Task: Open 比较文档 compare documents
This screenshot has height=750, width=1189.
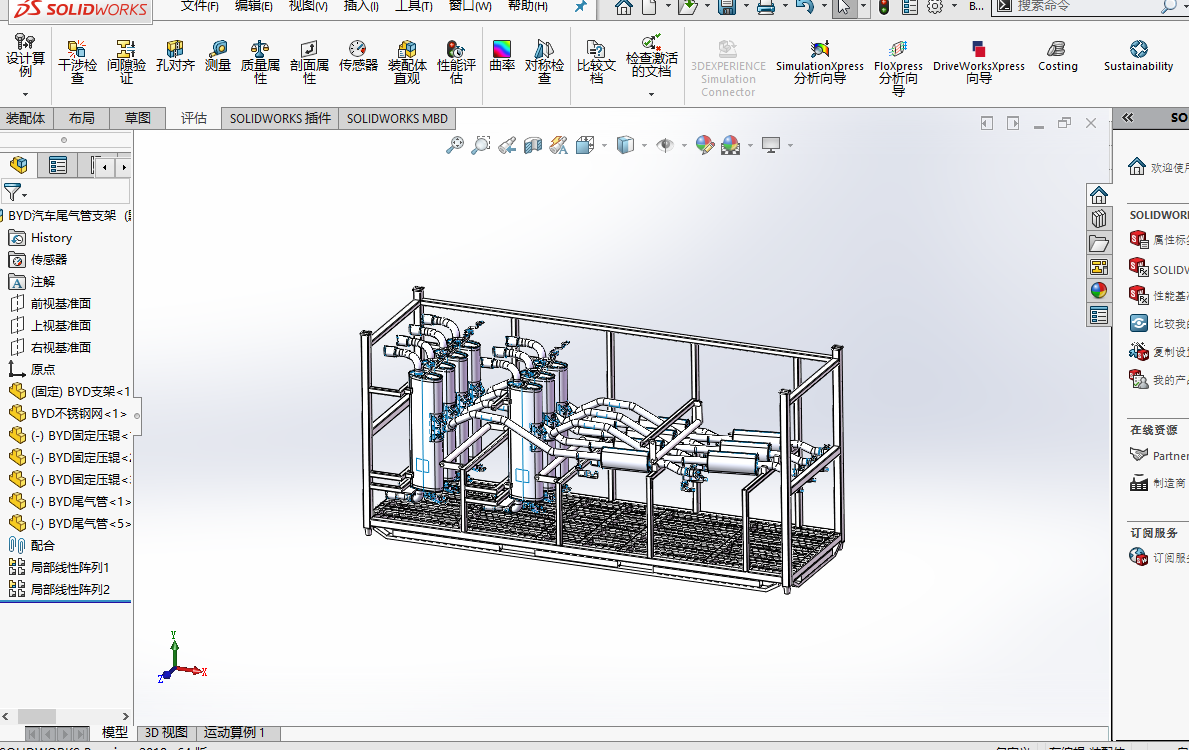Action: (x=597, y=61)
